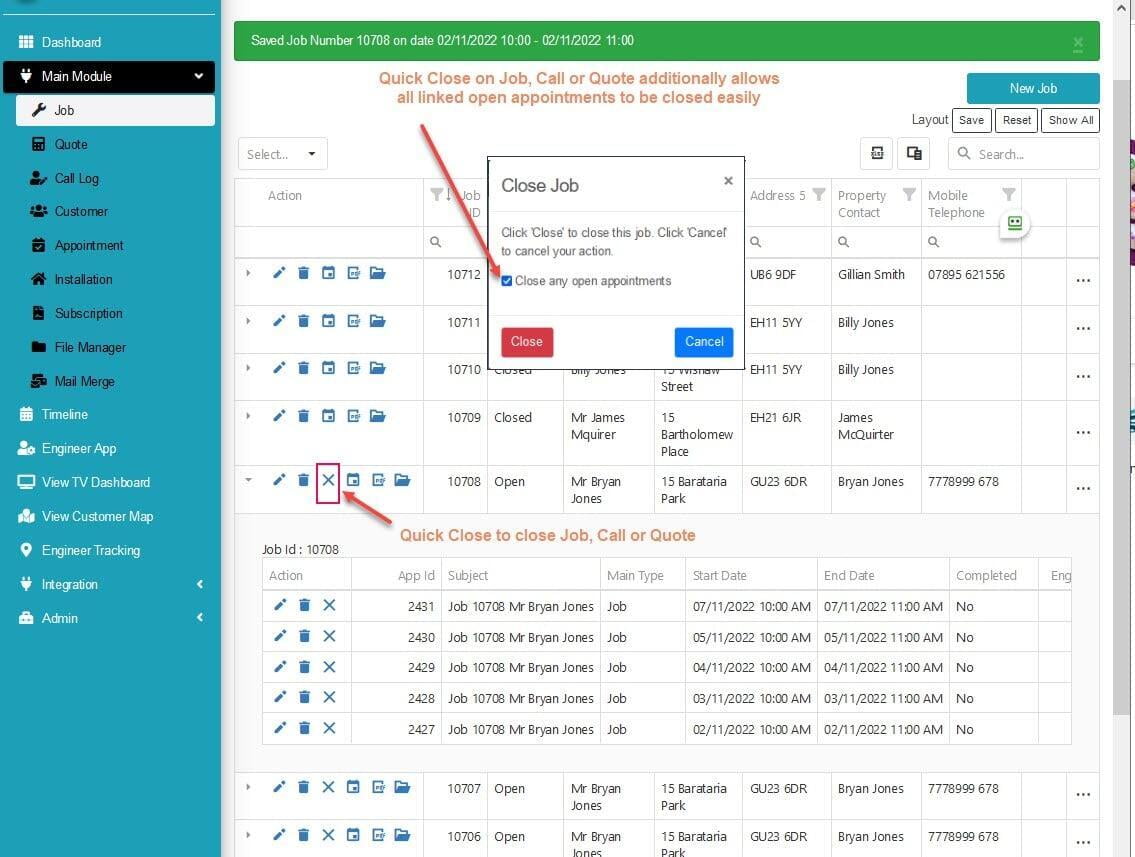This screenshot has height=857, width=1135.
Task: Click the Mobile Telephone column filter icon
Action: coord(1008,195)
